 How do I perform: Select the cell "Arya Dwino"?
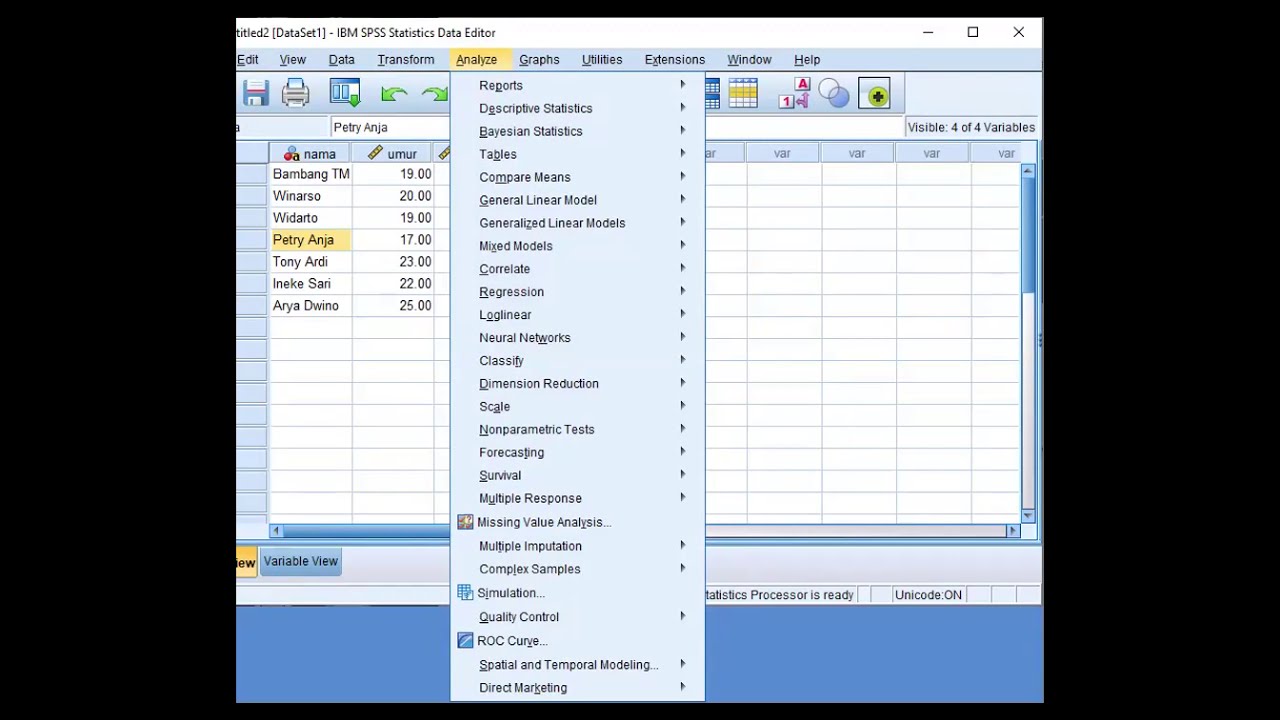[311, 306]
